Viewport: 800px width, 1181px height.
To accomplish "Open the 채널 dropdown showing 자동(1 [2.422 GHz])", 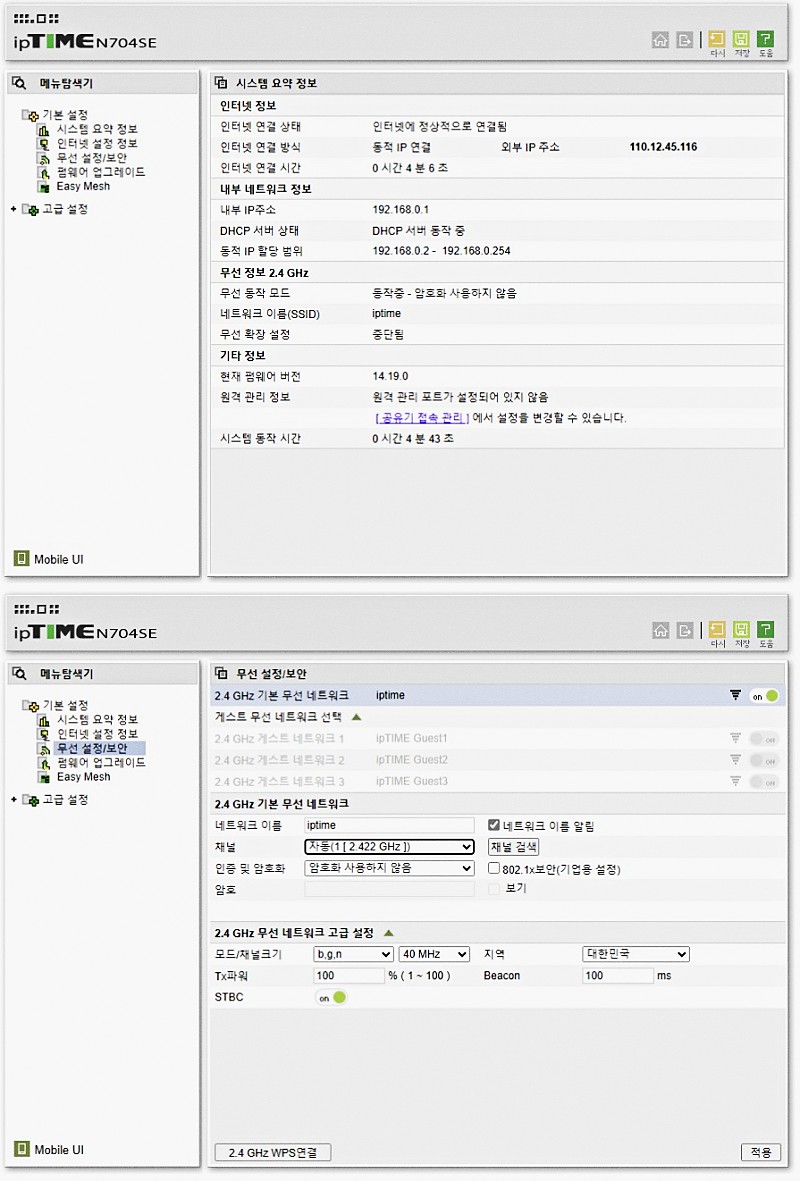I will tap(389, 847).
